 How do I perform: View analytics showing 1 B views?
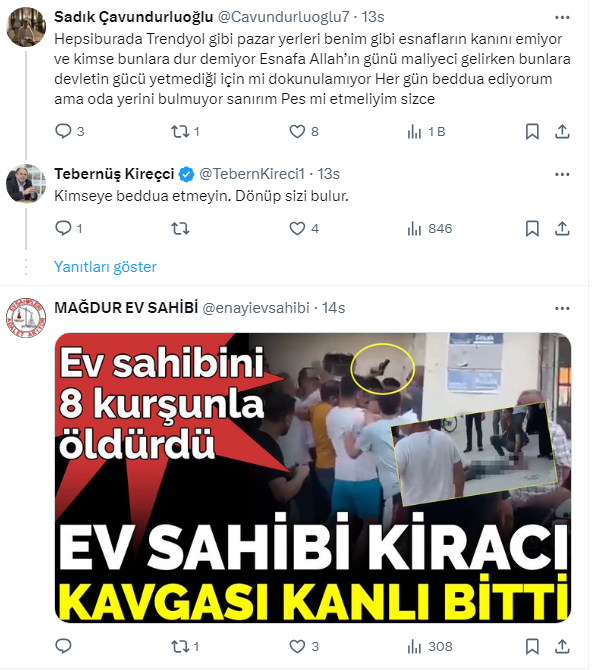click(x=426, y=132)
